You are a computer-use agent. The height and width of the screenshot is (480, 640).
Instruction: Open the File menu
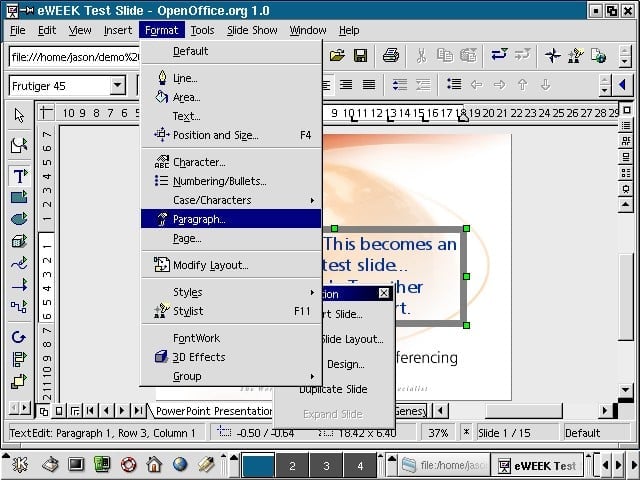(18, 30)
